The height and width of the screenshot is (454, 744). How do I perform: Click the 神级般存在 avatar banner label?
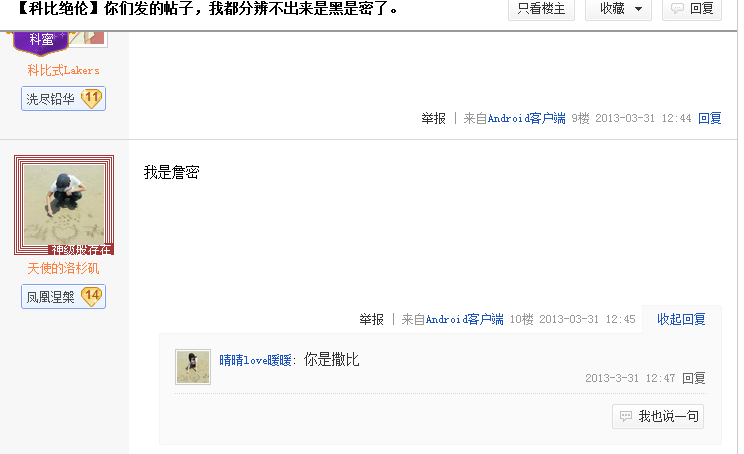point(81,250)
